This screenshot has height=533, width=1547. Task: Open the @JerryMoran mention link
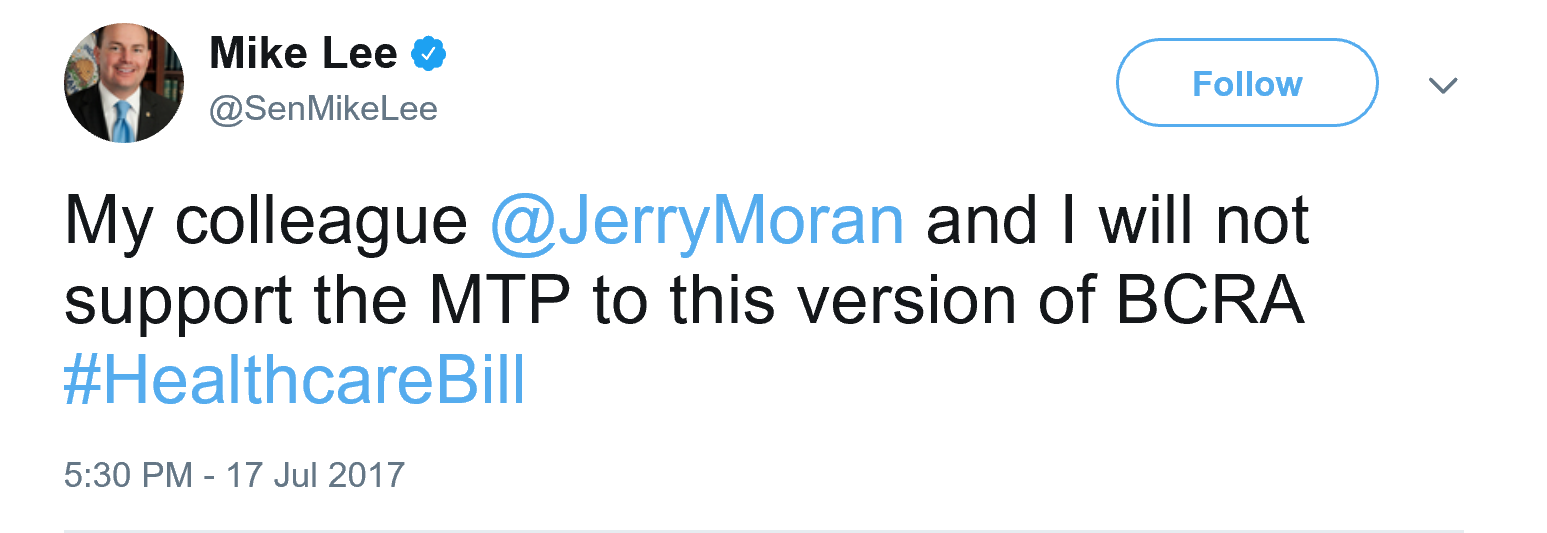[x=698, y=222]
